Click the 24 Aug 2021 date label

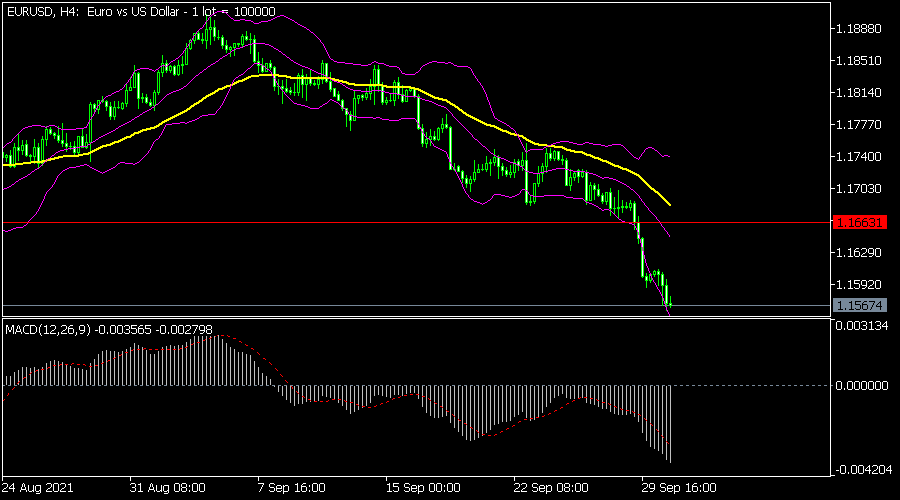37,488
